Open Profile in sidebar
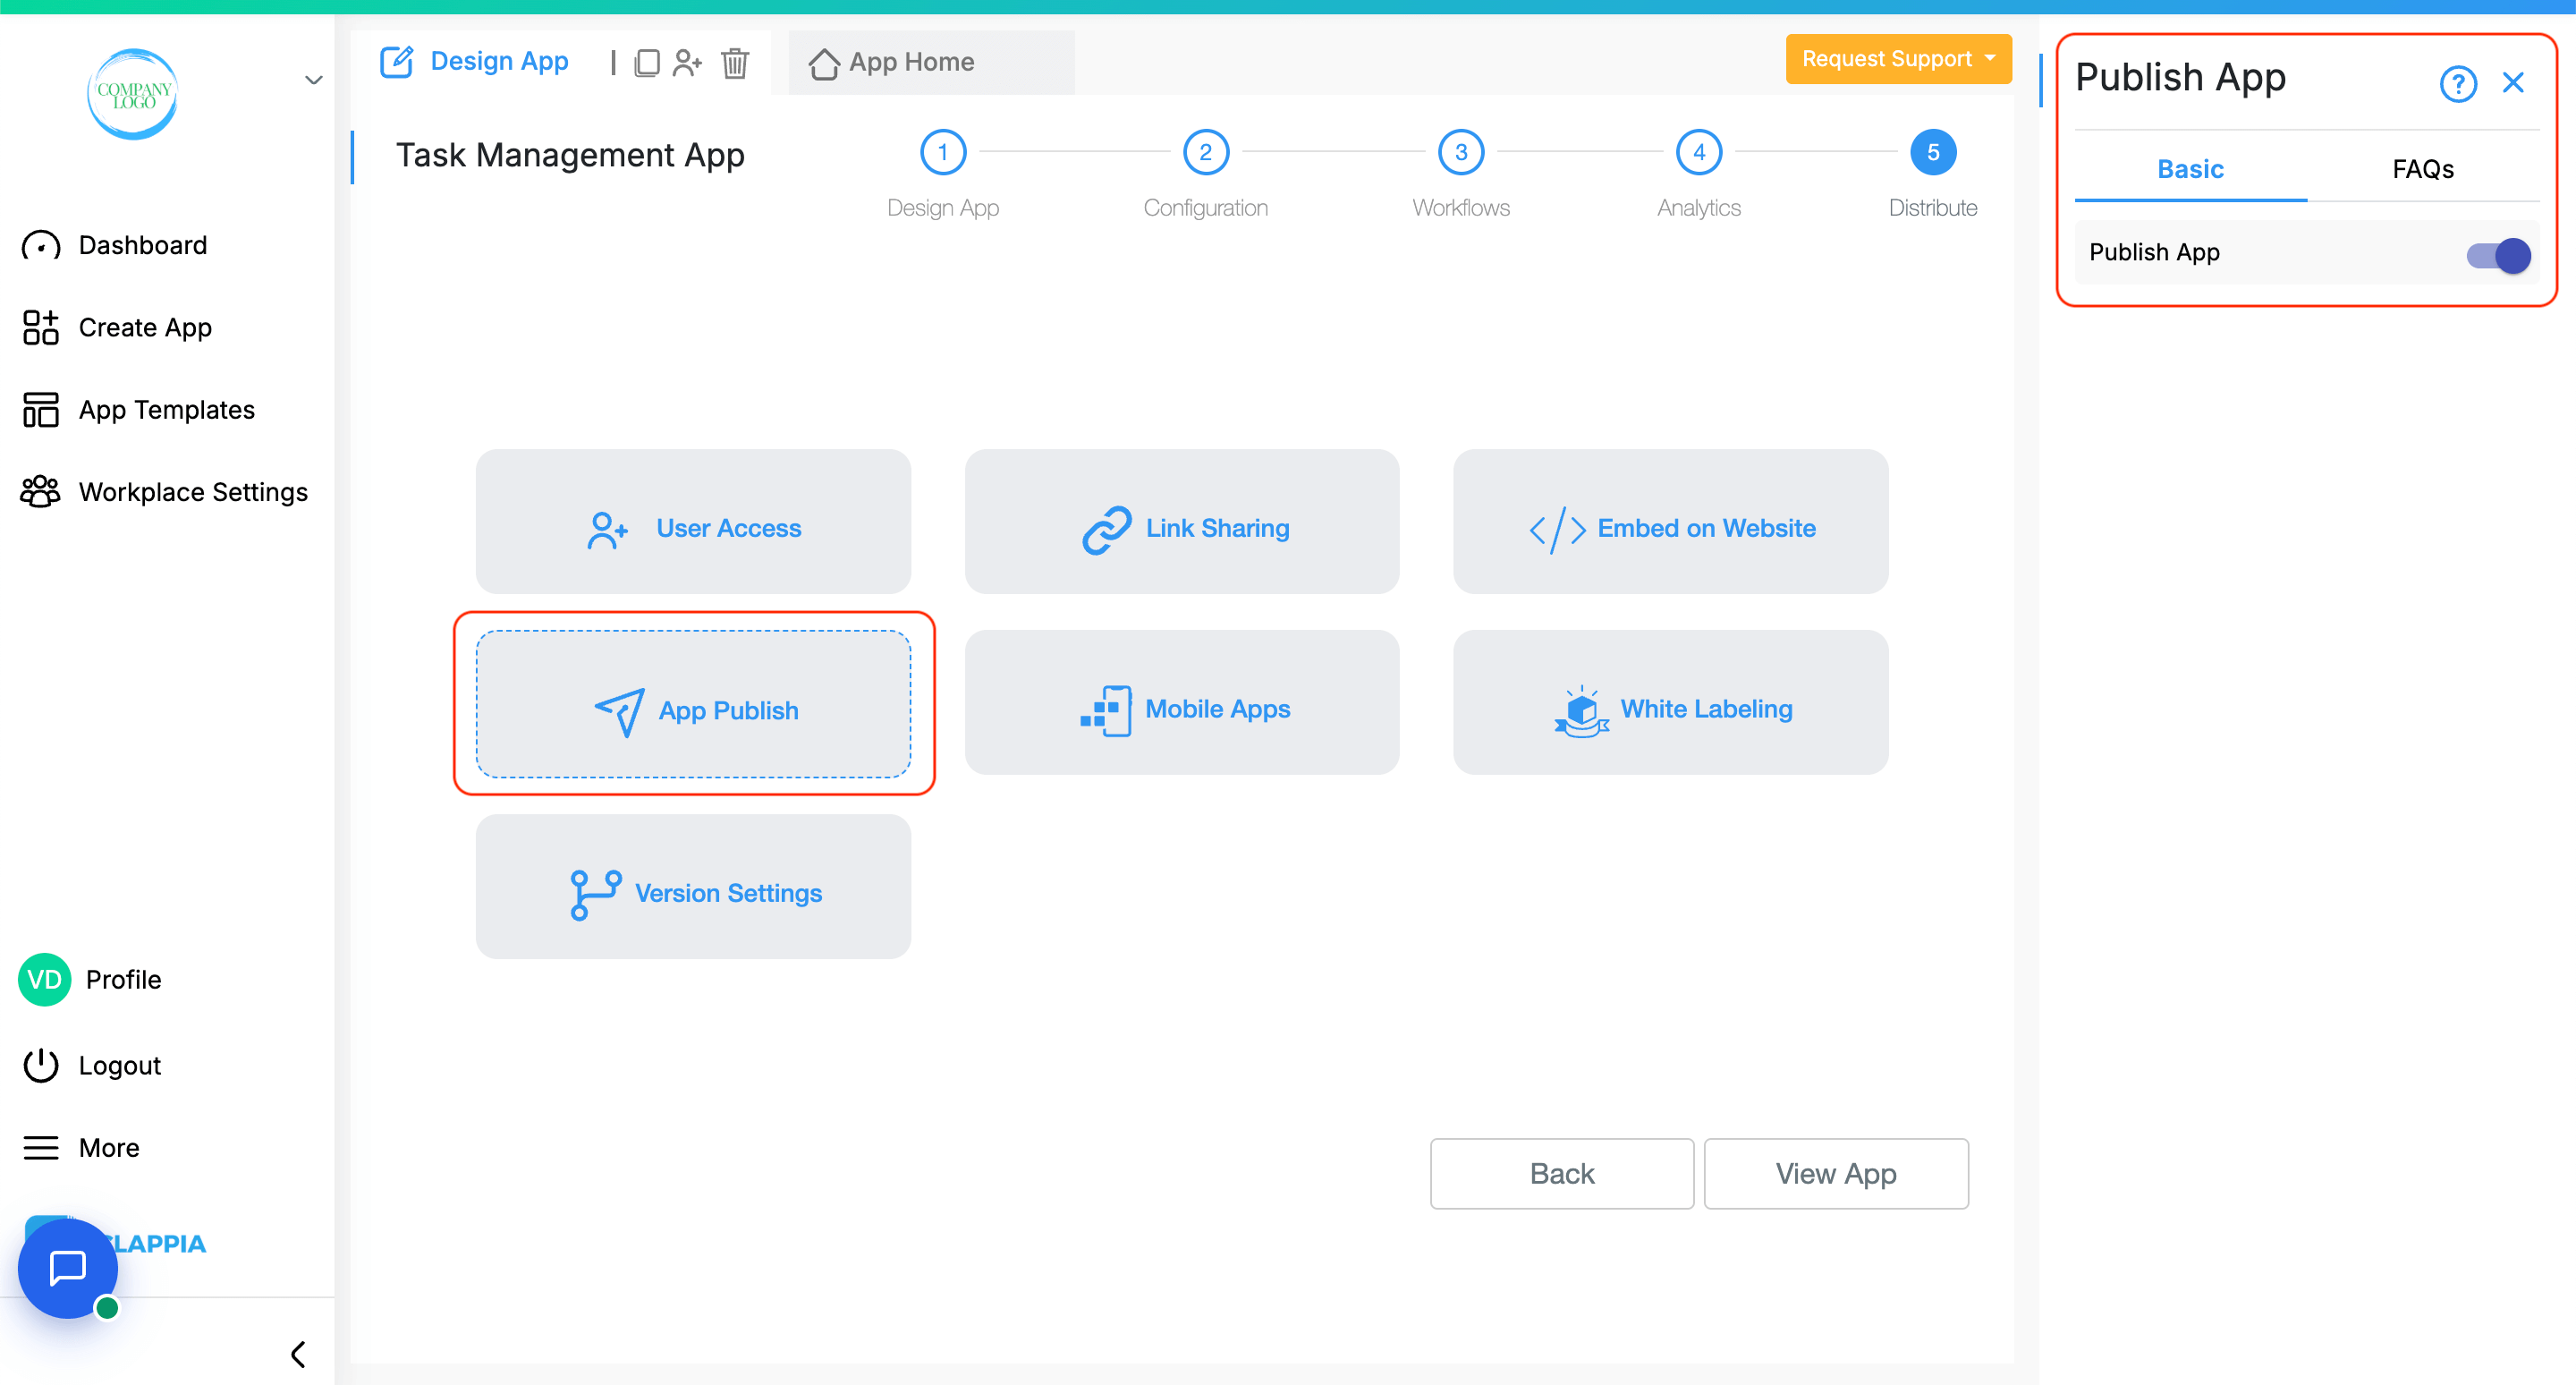2576x1385 pixels. [123, 980]
